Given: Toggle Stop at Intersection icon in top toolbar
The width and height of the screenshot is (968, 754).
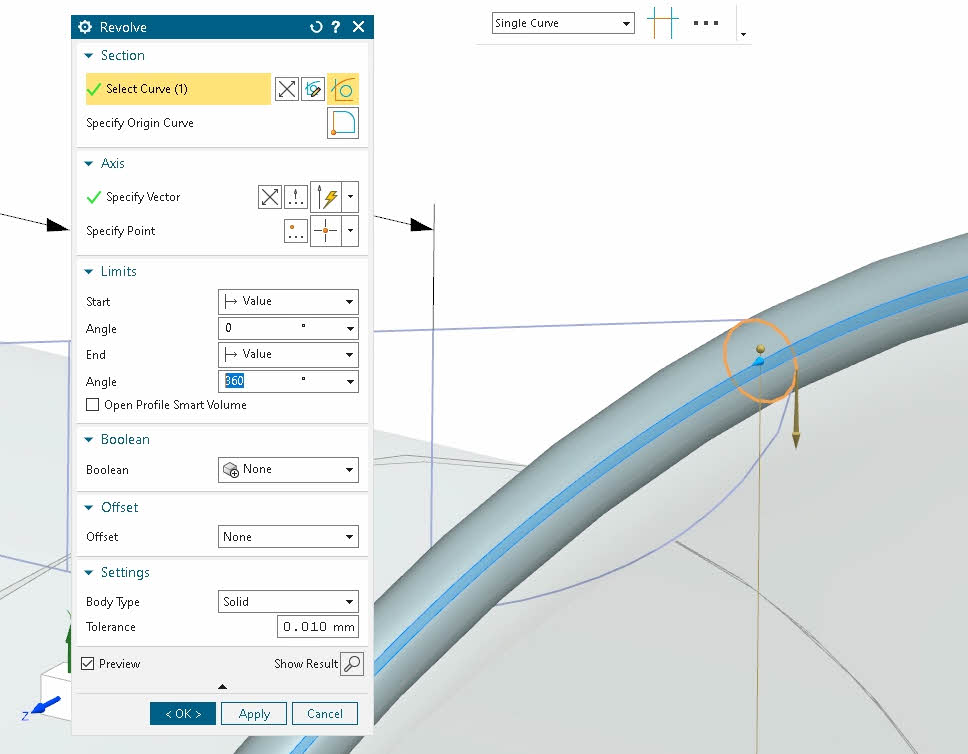Looking at the screenshot, I should 662,23.
